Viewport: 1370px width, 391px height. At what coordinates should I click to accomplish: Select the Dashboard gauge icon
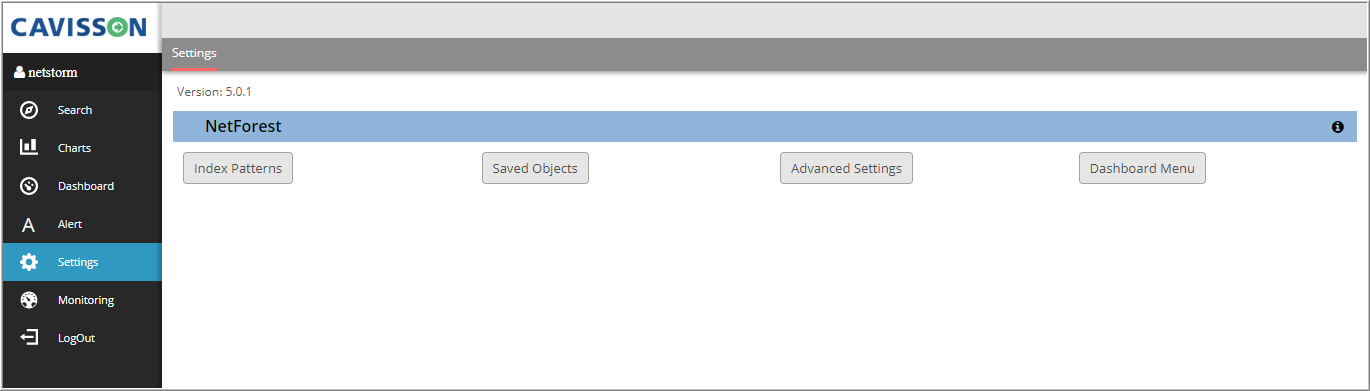[29, 186]
